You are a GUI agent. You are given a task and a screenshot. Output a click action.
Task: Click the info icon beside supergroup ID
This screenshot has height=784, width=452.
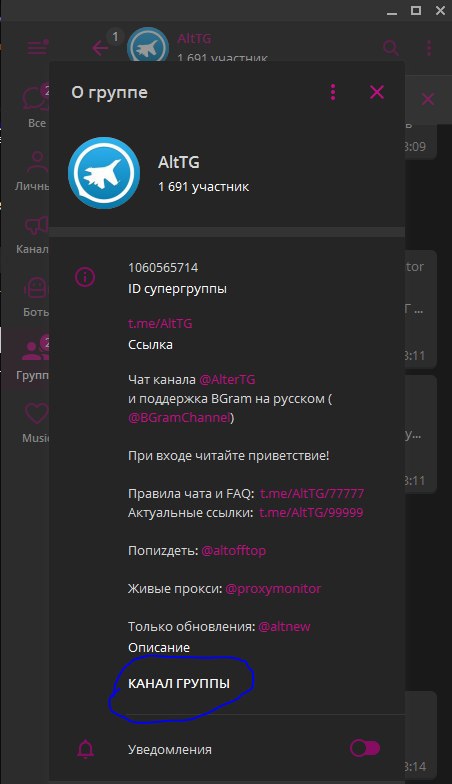click(x=85, y=276)
